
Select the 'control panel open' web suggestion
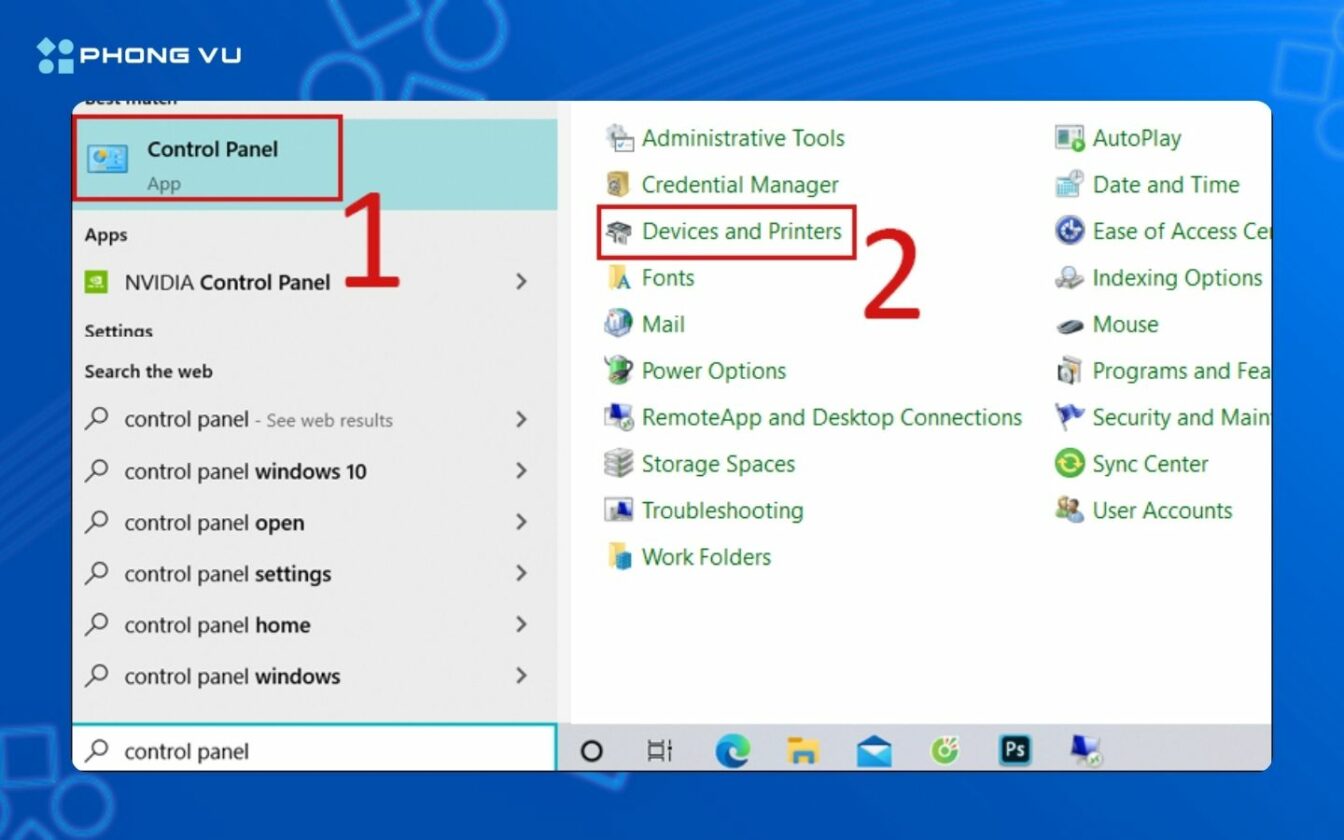coord(314,522)
